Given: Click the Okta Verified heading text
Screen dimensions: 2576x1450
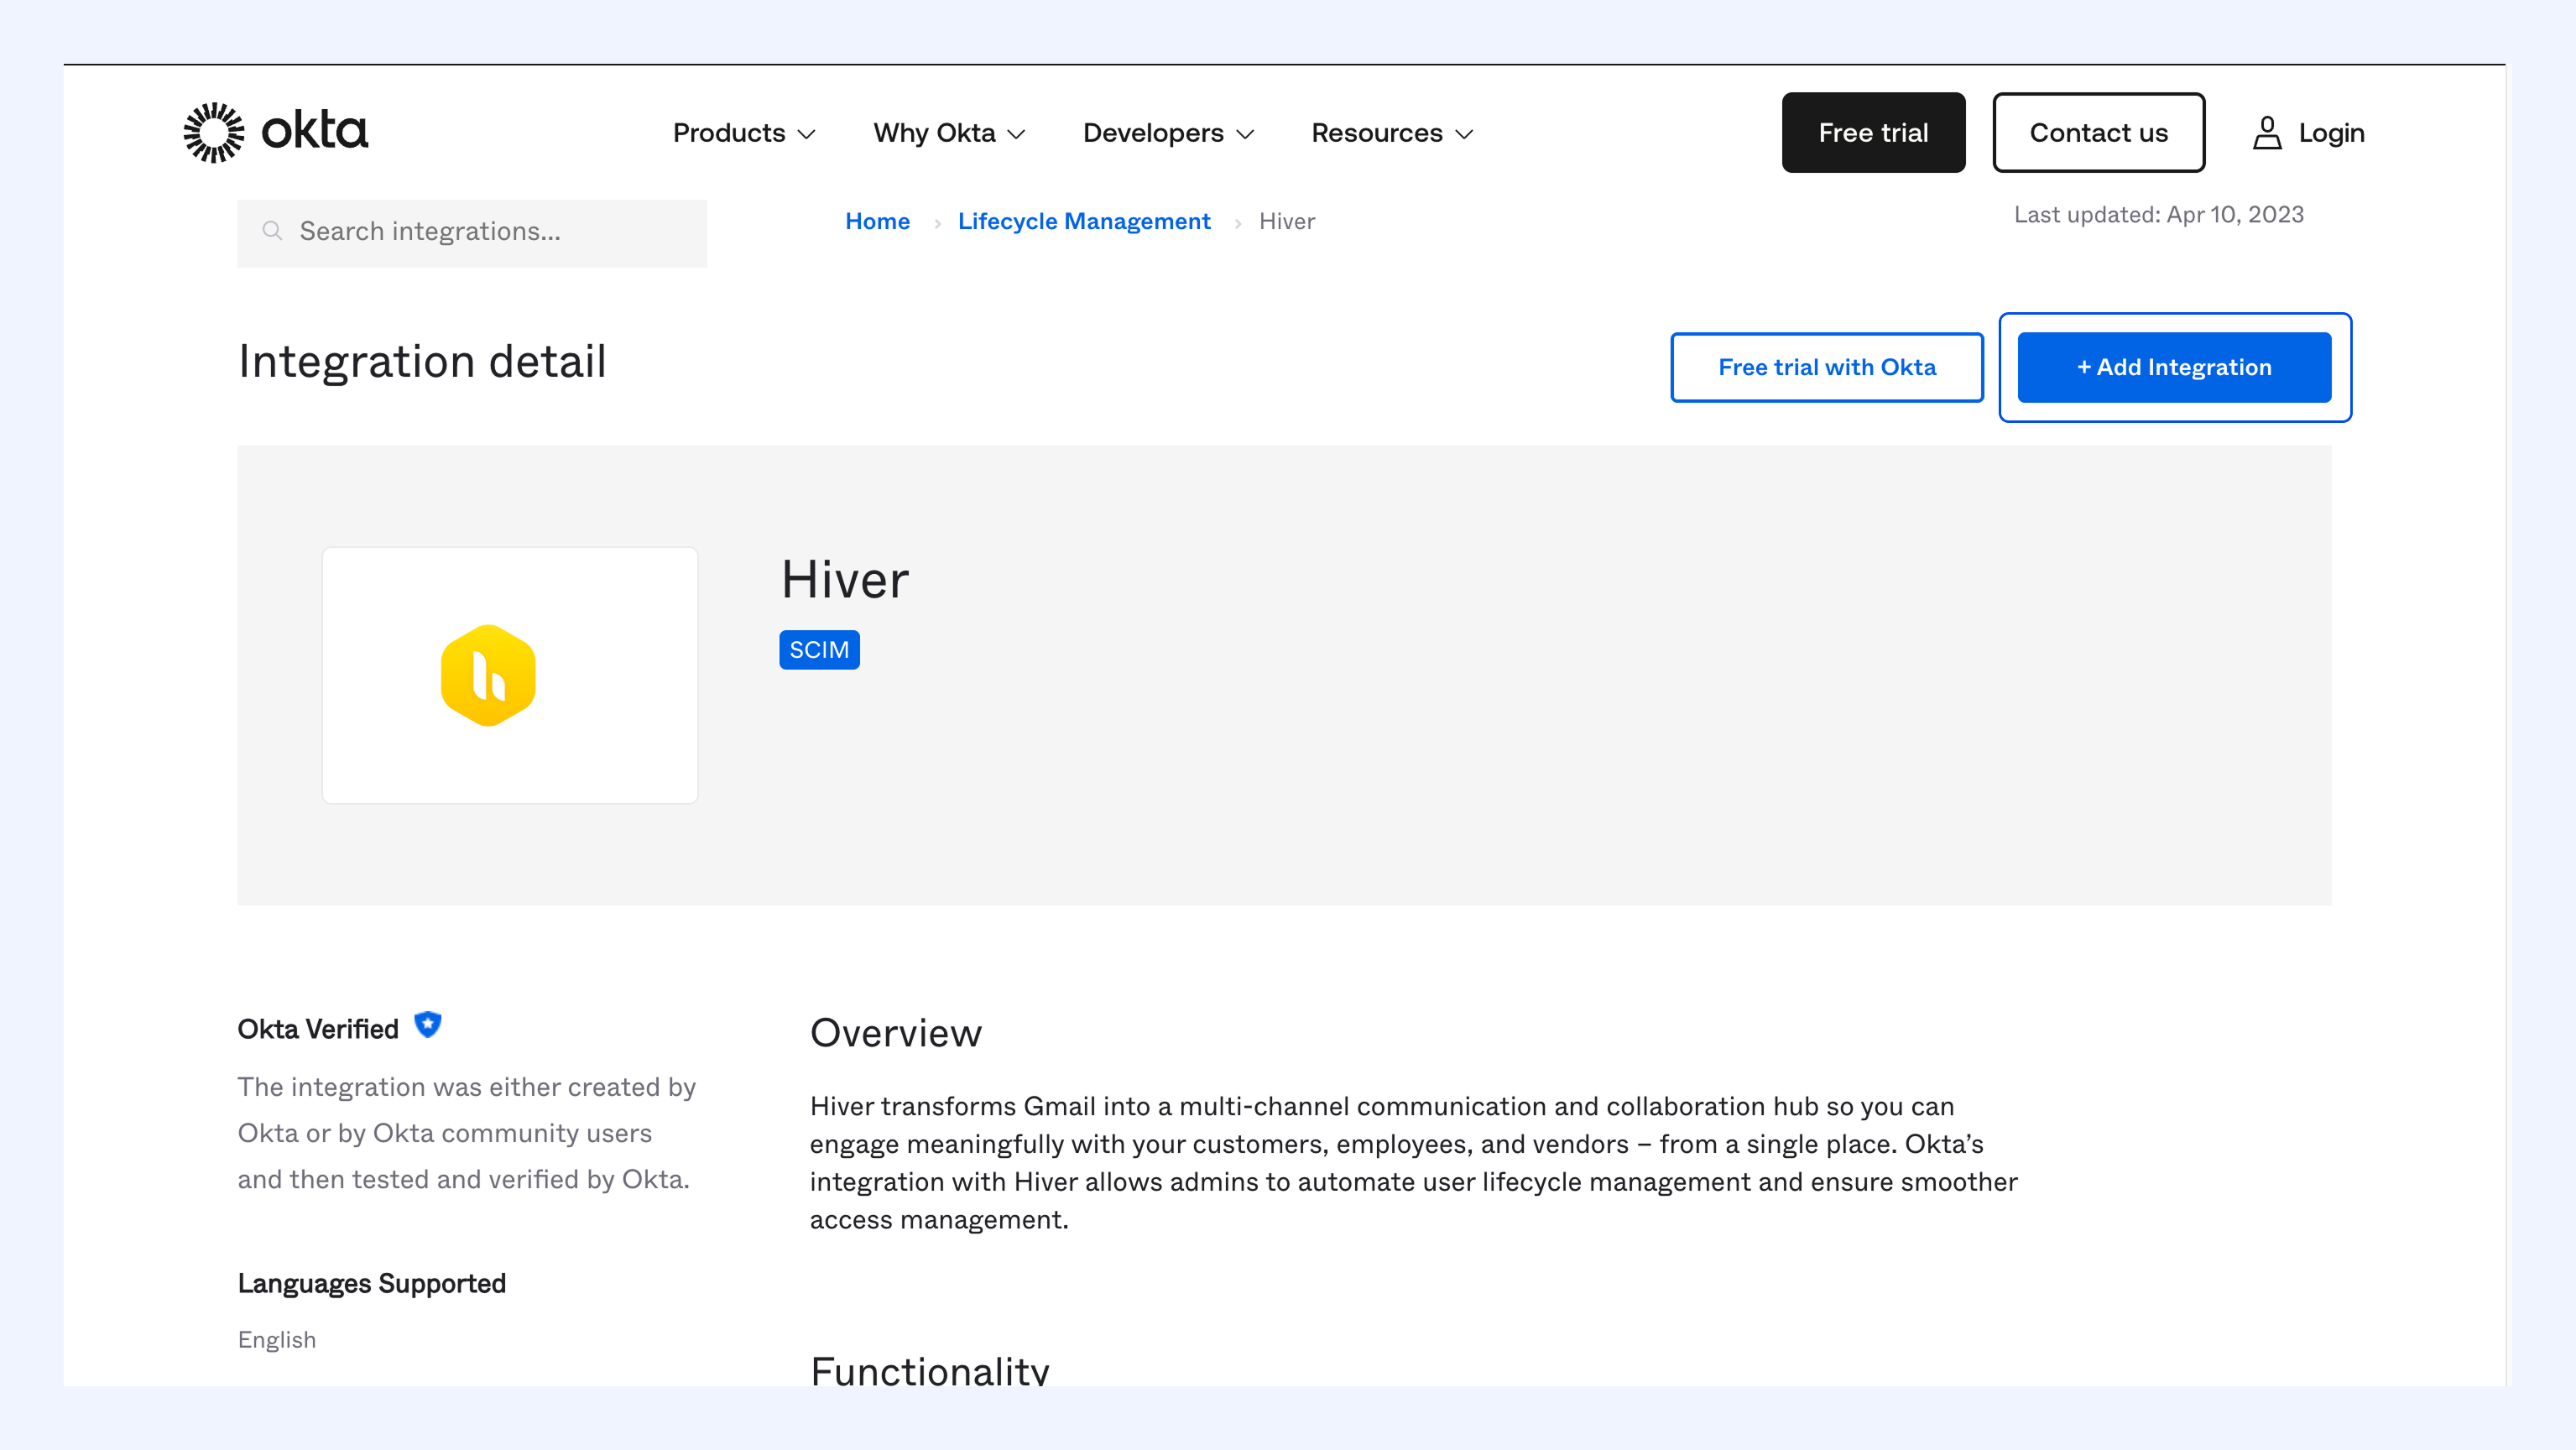Looking at the screenshot, I should (318, 1029).
